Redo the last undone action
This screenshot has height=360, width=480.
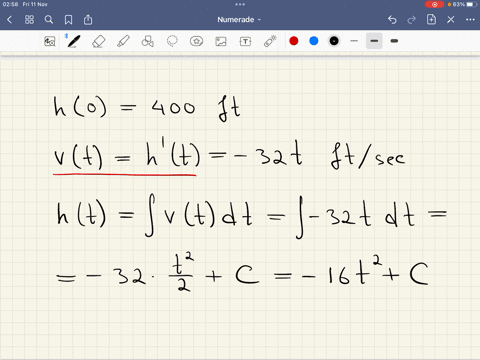(x=412, y=20)
